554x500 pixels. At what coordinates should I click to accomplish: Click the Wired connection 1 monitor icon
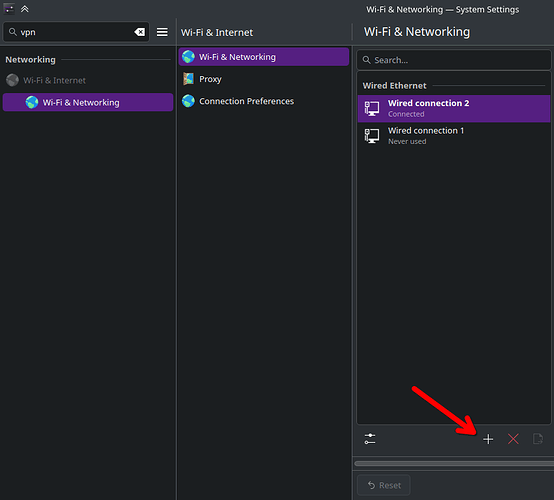[372, 136]
